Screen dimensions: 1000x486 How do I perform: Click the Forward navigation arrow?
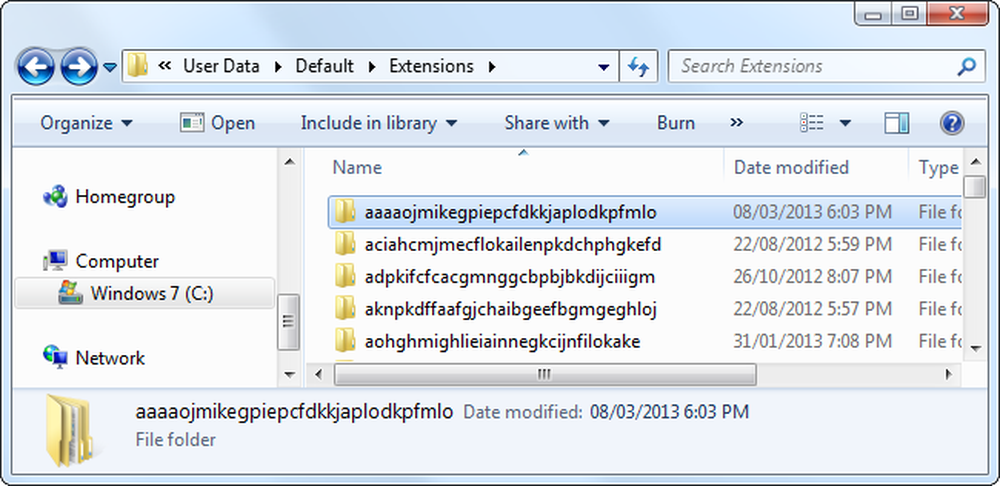point(79,67)
